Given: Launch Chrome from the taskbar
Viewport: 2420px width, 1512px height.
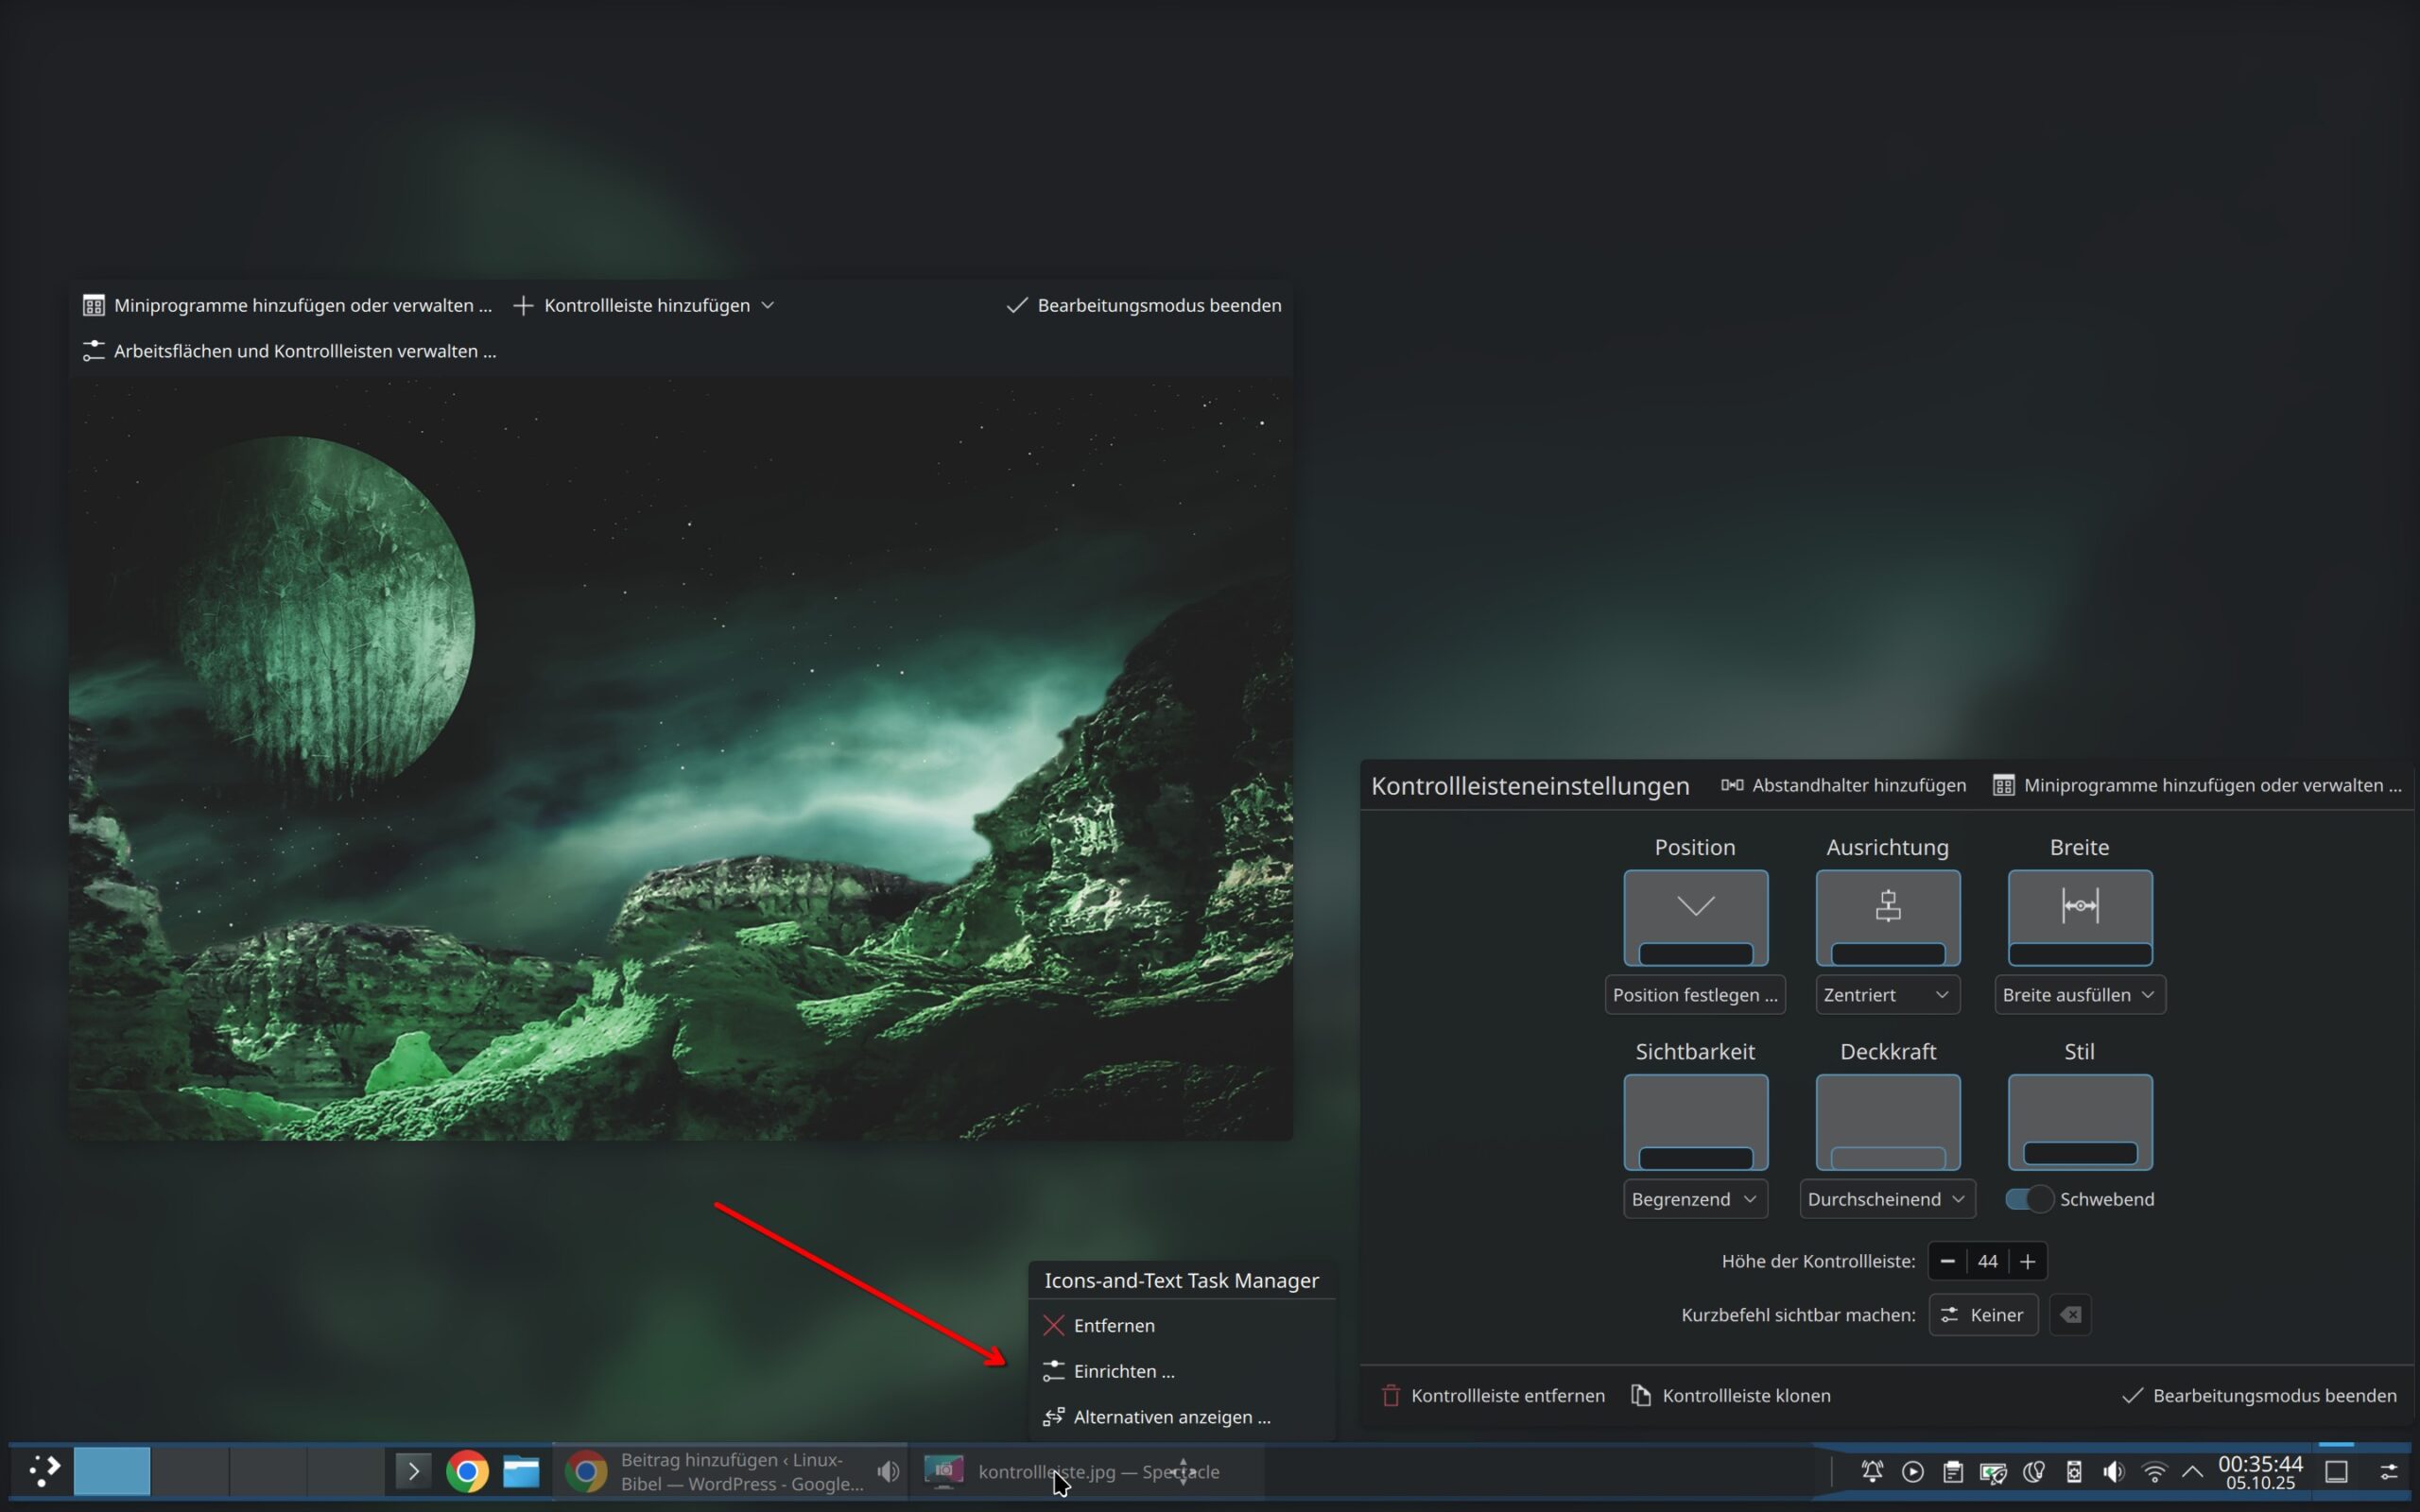Looking at the screenshot, I should pyautogui.click(x=467, y=1471).
